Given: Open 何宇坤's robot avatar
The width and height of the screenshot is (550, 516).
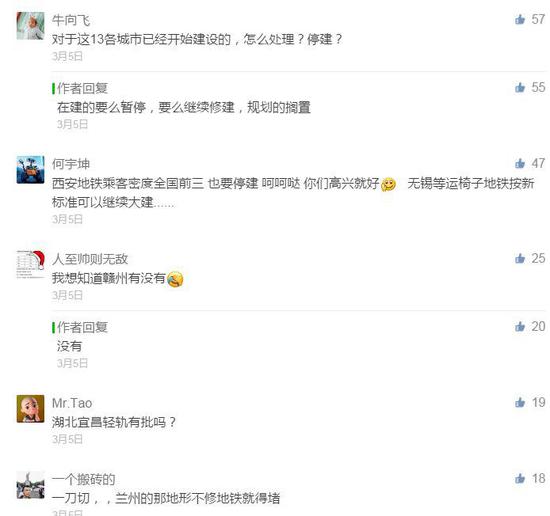Looking at the screenshot, I should point(31,170).
